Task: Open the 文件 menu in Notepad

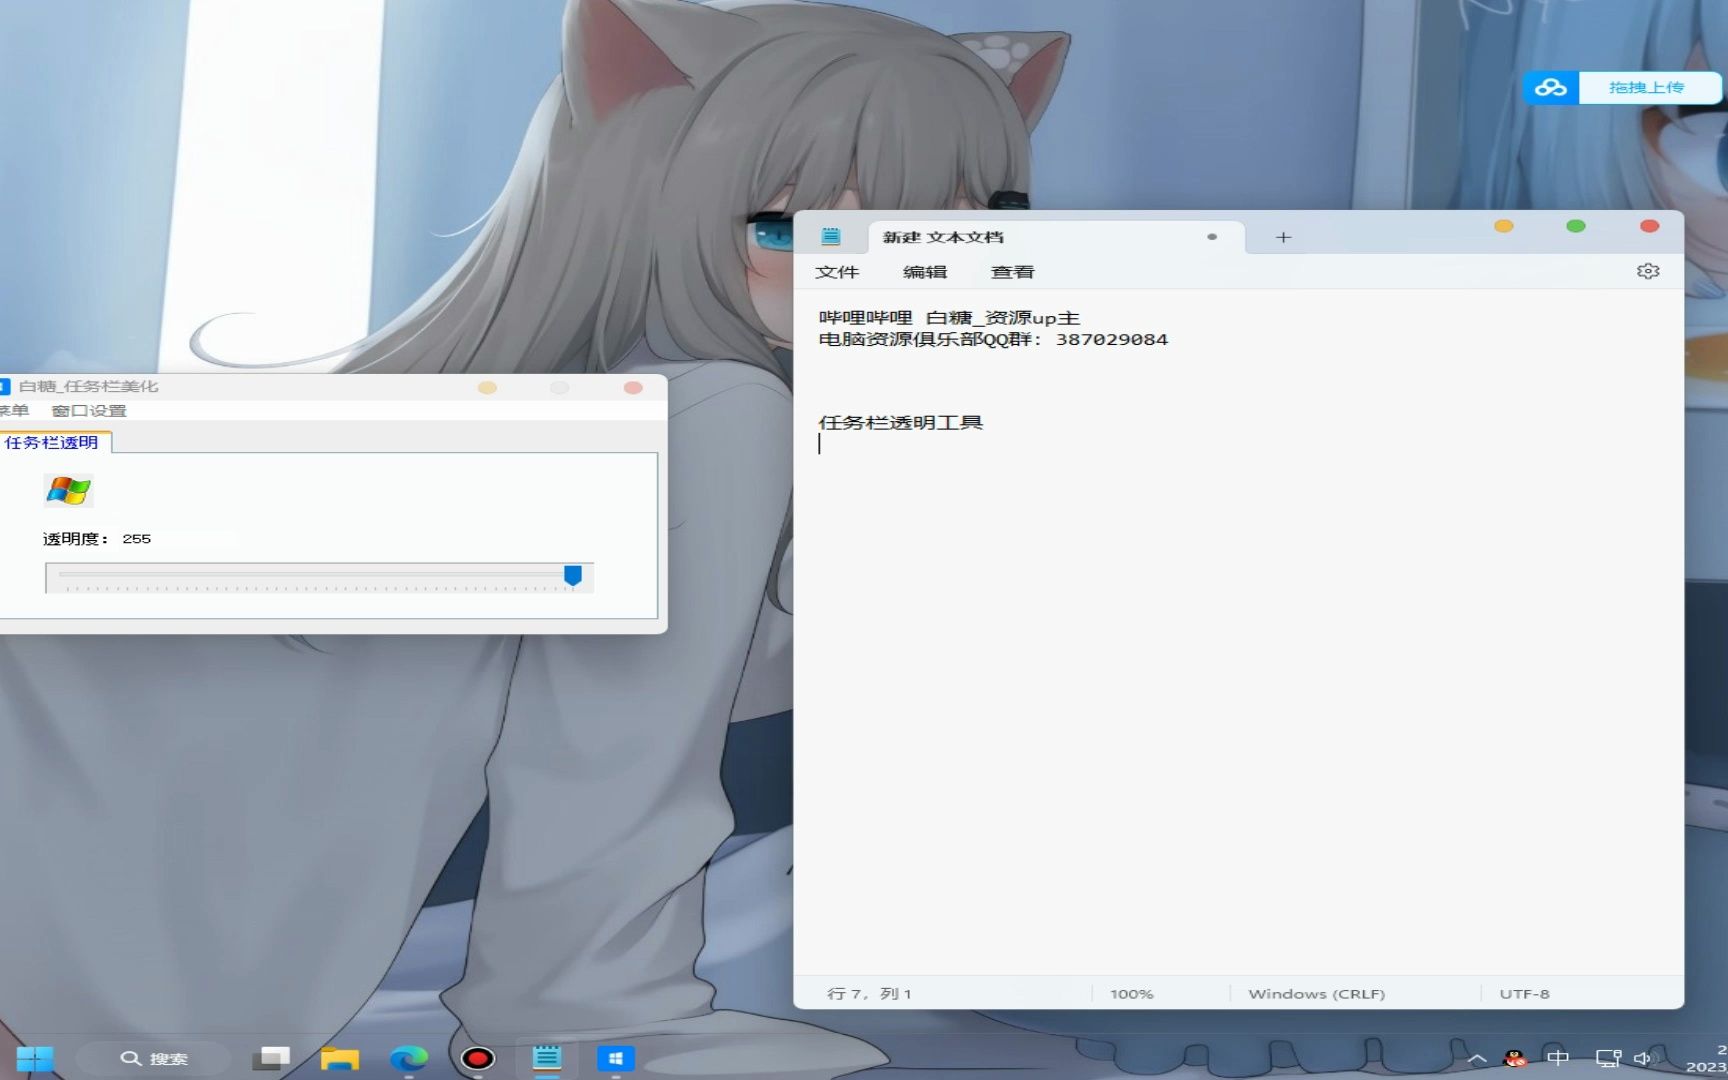Action: [x=838, y=271]
